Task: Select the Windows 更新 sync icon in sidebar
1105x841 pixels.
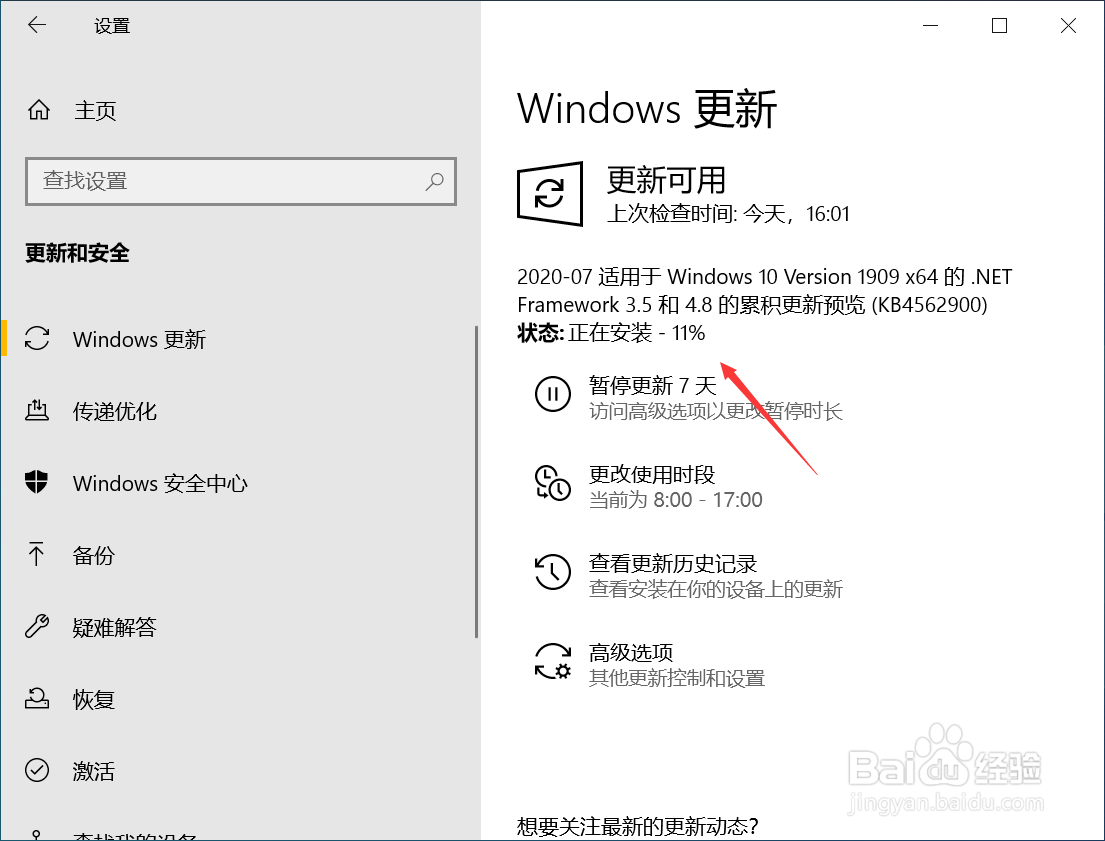Action: pyautogui.click(x=37, y=338)
